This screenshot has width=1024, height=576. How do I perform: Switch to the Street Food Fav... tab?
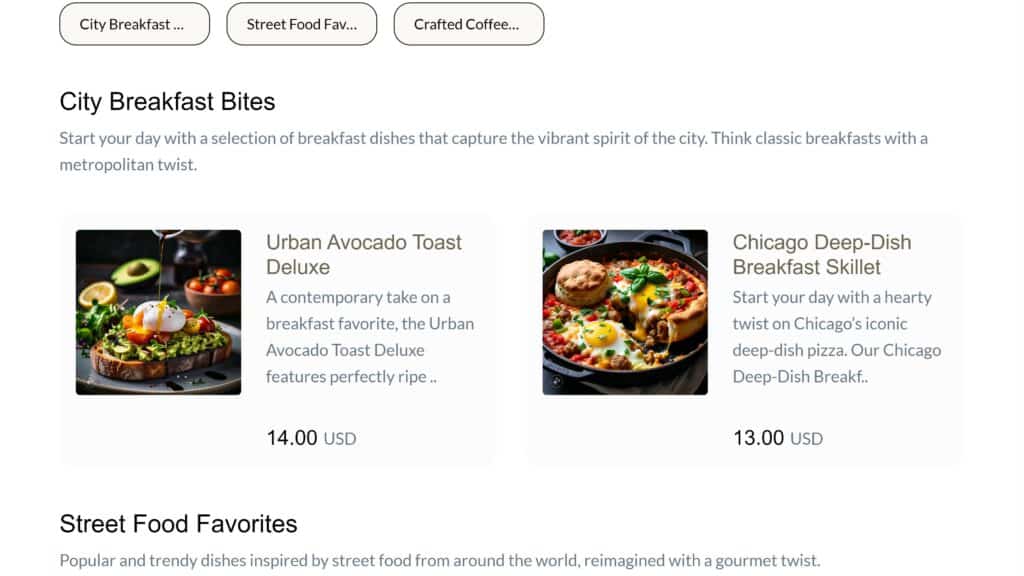(301, 24)
